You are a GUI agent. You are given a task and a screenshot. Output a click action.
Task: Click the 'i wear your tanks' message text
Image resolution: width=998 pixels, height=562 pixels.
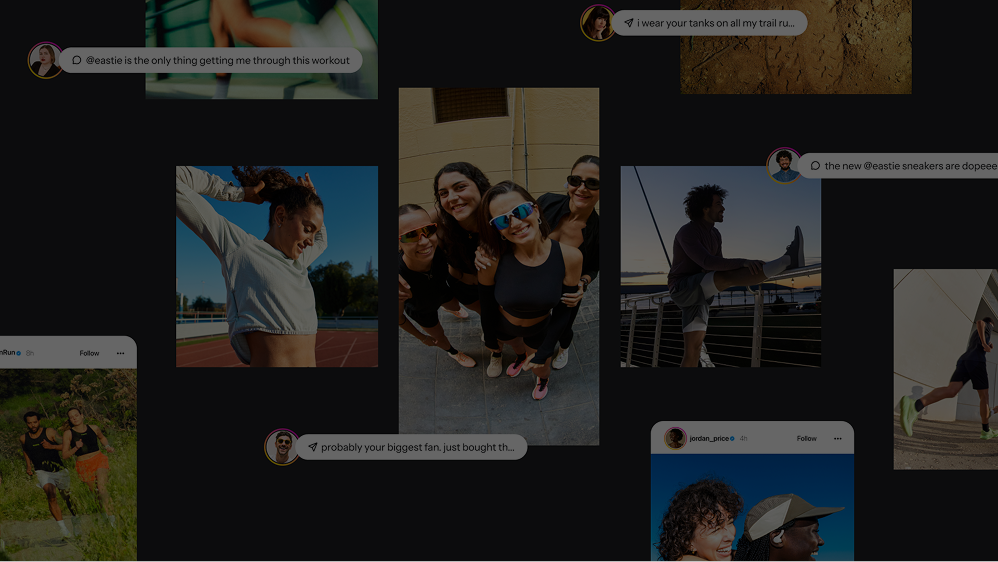(x=715, y=23)
